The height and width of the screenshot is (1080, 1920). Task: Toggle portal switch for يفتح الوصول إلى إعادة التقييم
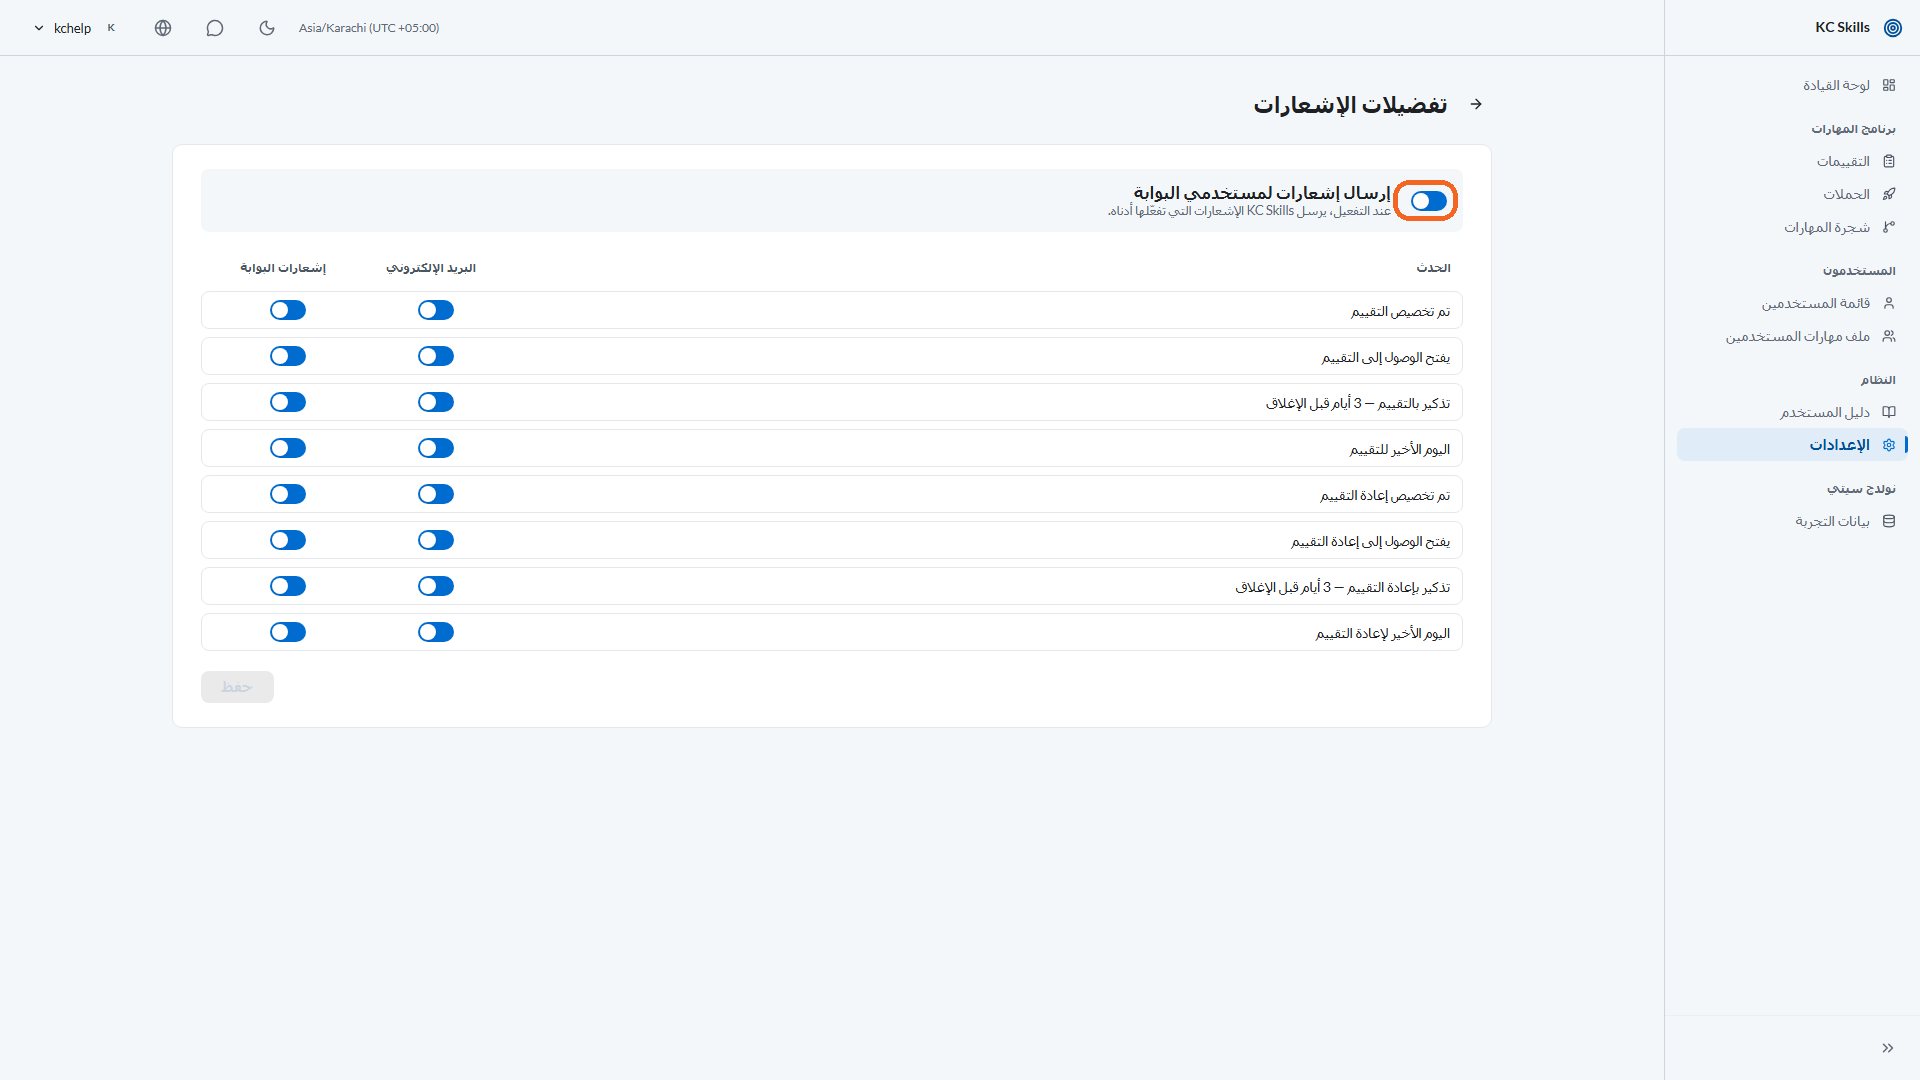[x=288, y=540]
